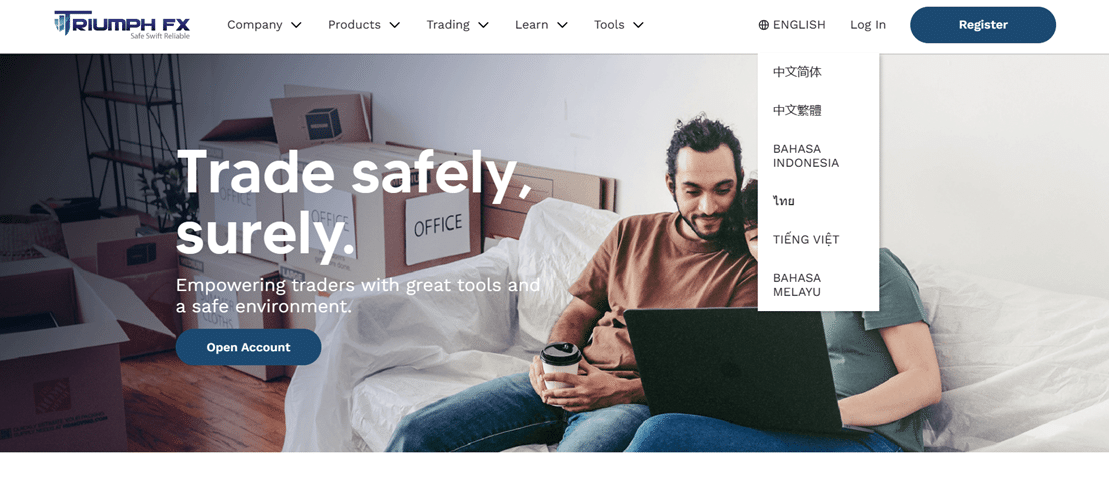This screenshot has height=498, width=1109.
Task: Choose Bahasa Melayu language
Action: coord(797,284)
